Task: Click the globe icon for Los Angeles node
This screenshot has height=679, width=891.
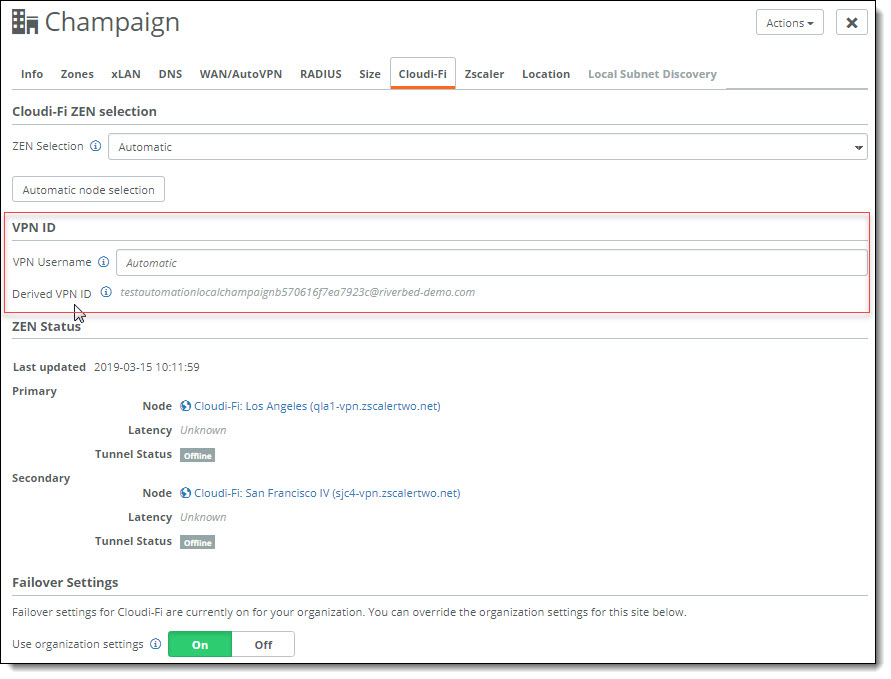Action: tap(185, 406)
